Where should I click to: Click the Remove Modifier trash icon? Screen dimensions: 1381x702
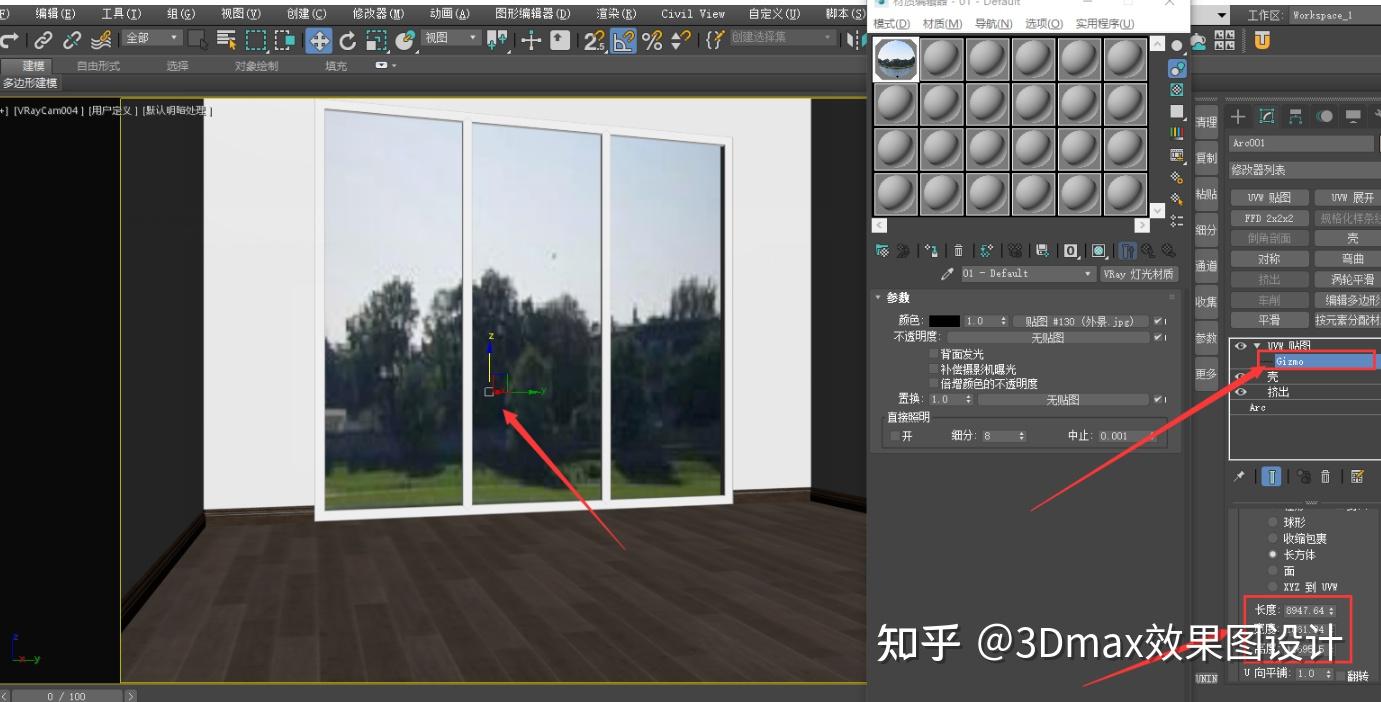(1324, 477)
